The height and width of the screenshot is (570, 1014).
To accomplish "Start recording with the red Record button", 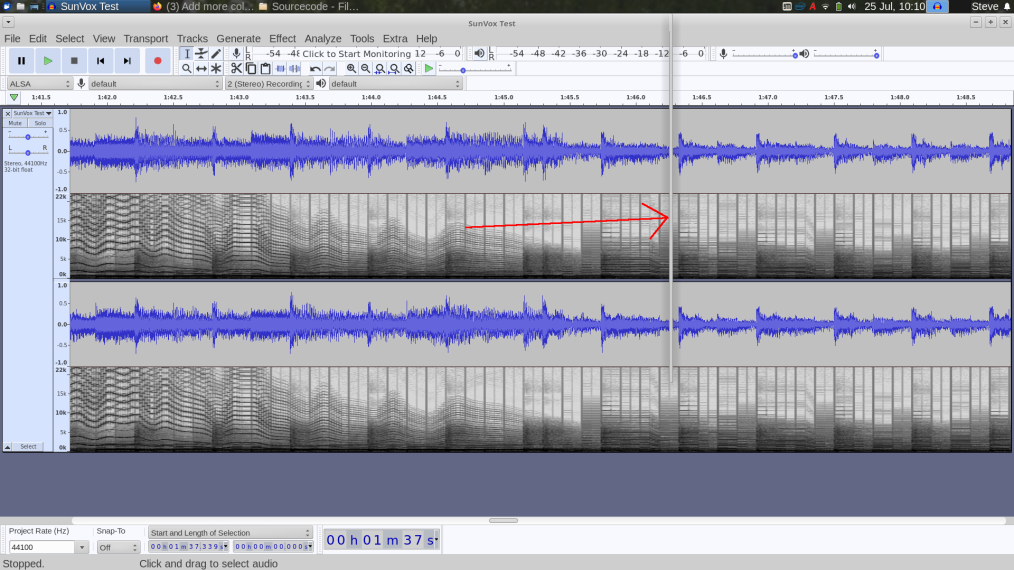I will click(x=157, y=61).
